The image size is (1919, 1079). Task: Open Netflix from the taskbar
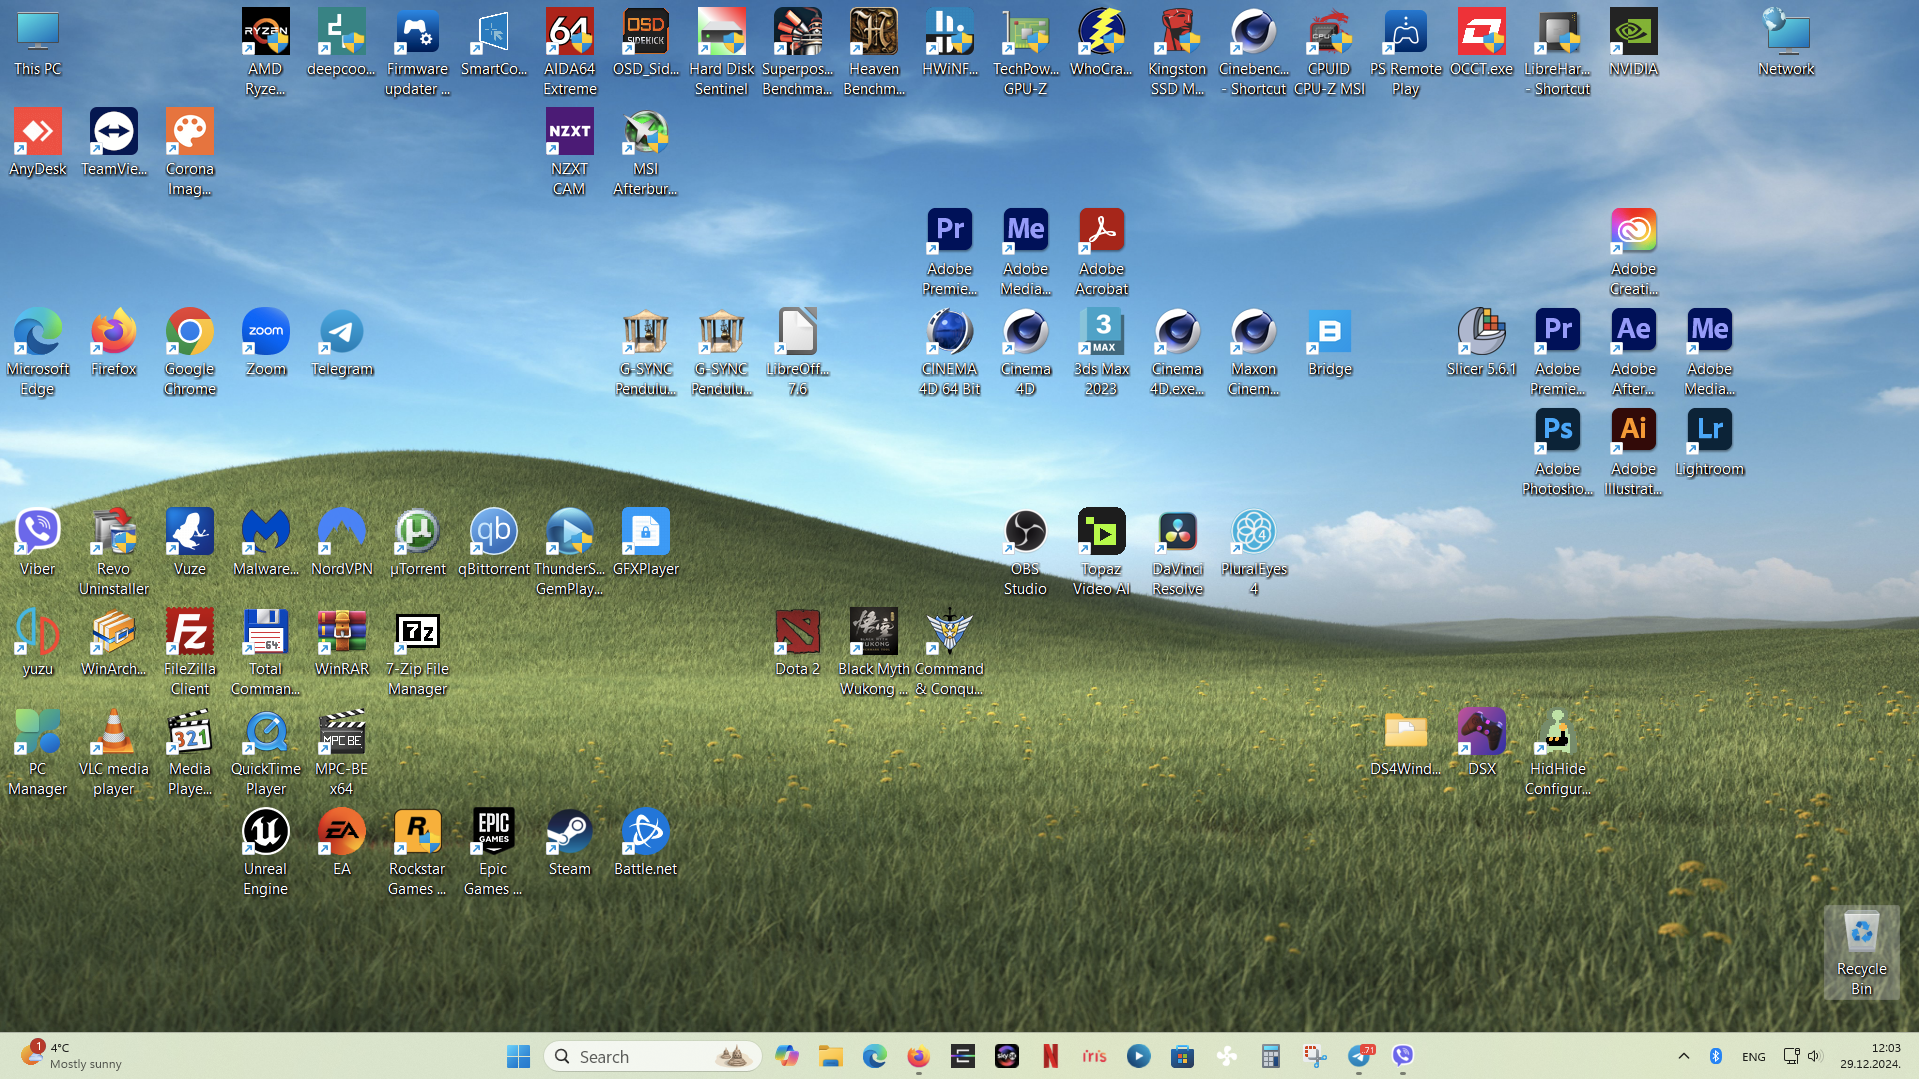[1050, 1056]
